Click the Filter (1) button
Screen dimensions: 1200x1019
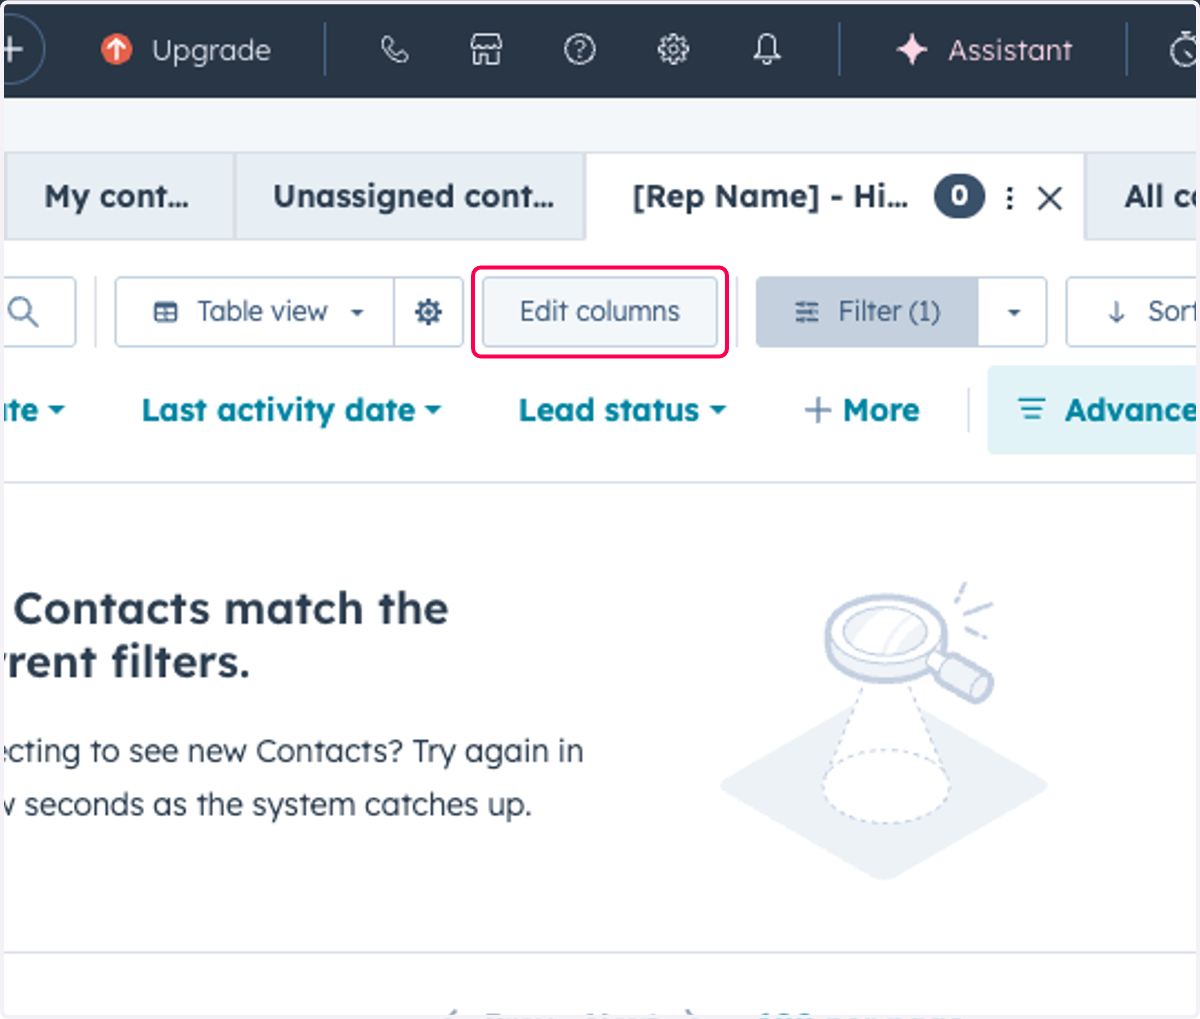tap(867, 312)
